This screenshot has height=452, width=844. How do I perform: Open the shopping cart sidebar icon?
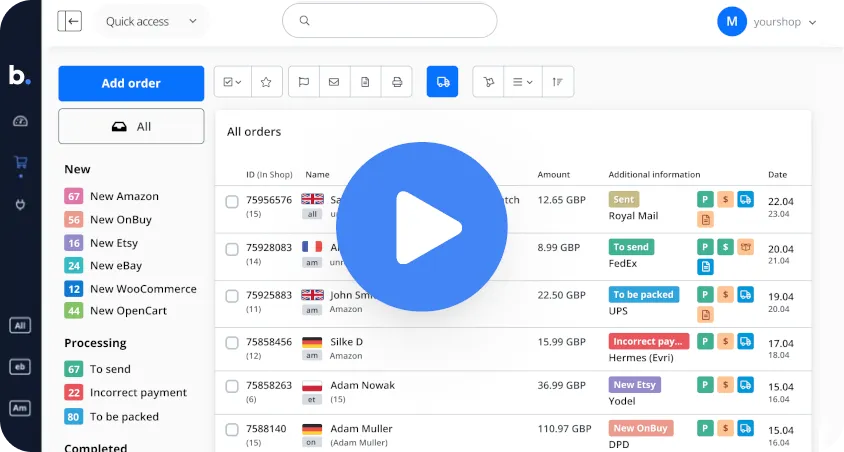point(20,163)
